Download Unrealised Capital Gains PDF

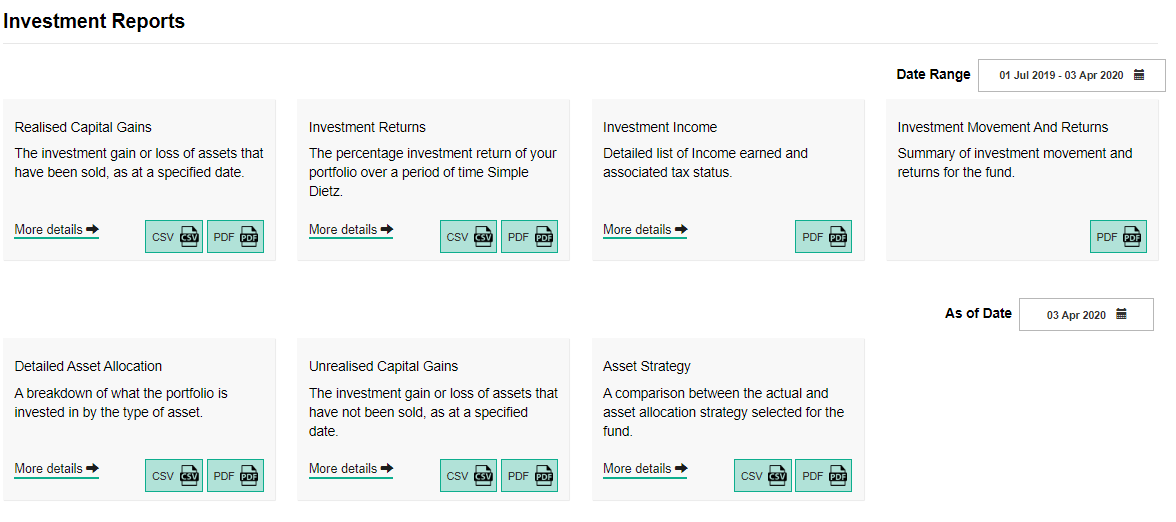coord(530,476)
